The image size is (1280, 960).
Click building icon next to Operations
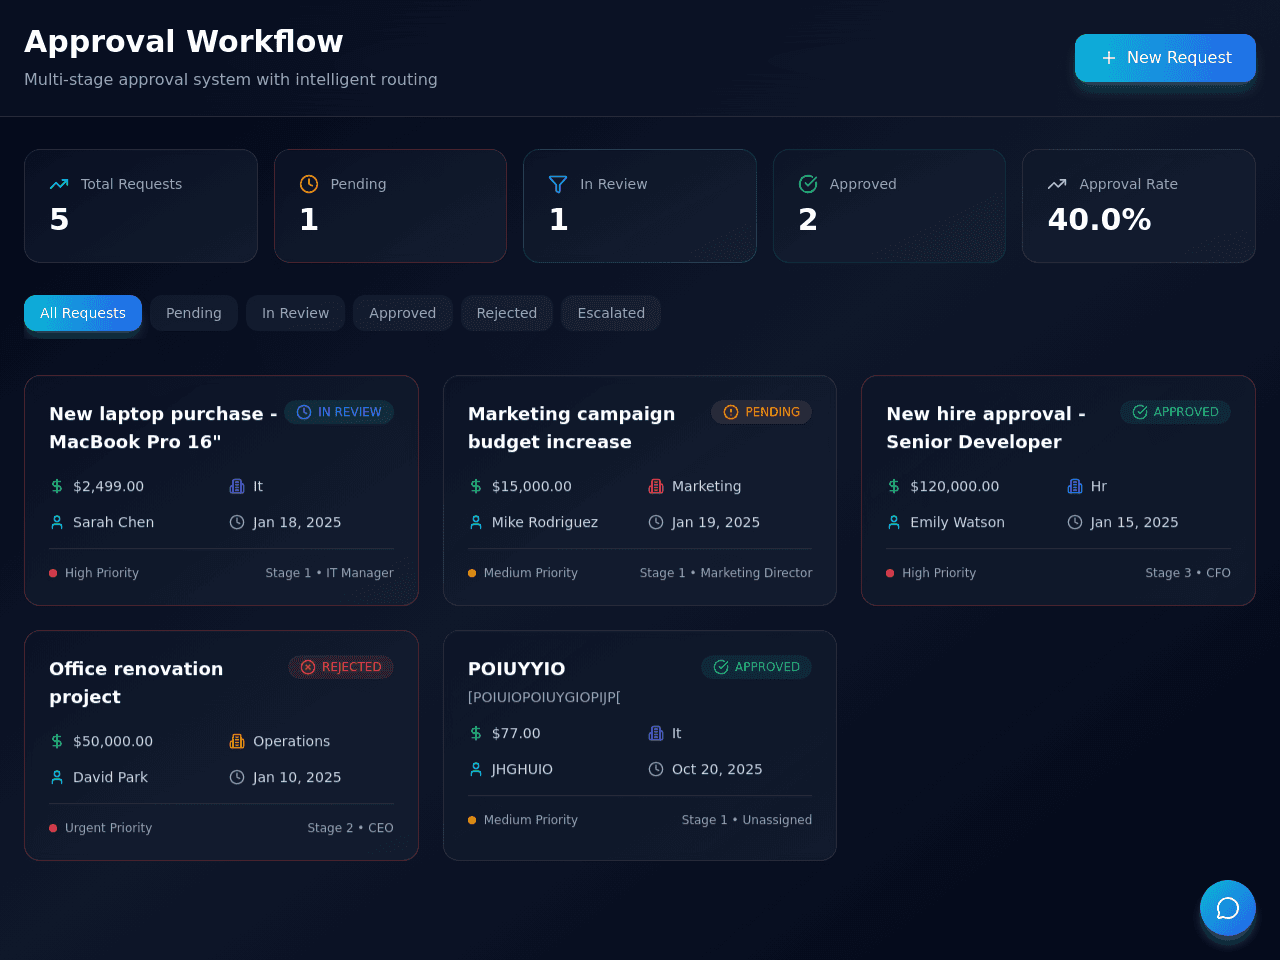[237, 741]
